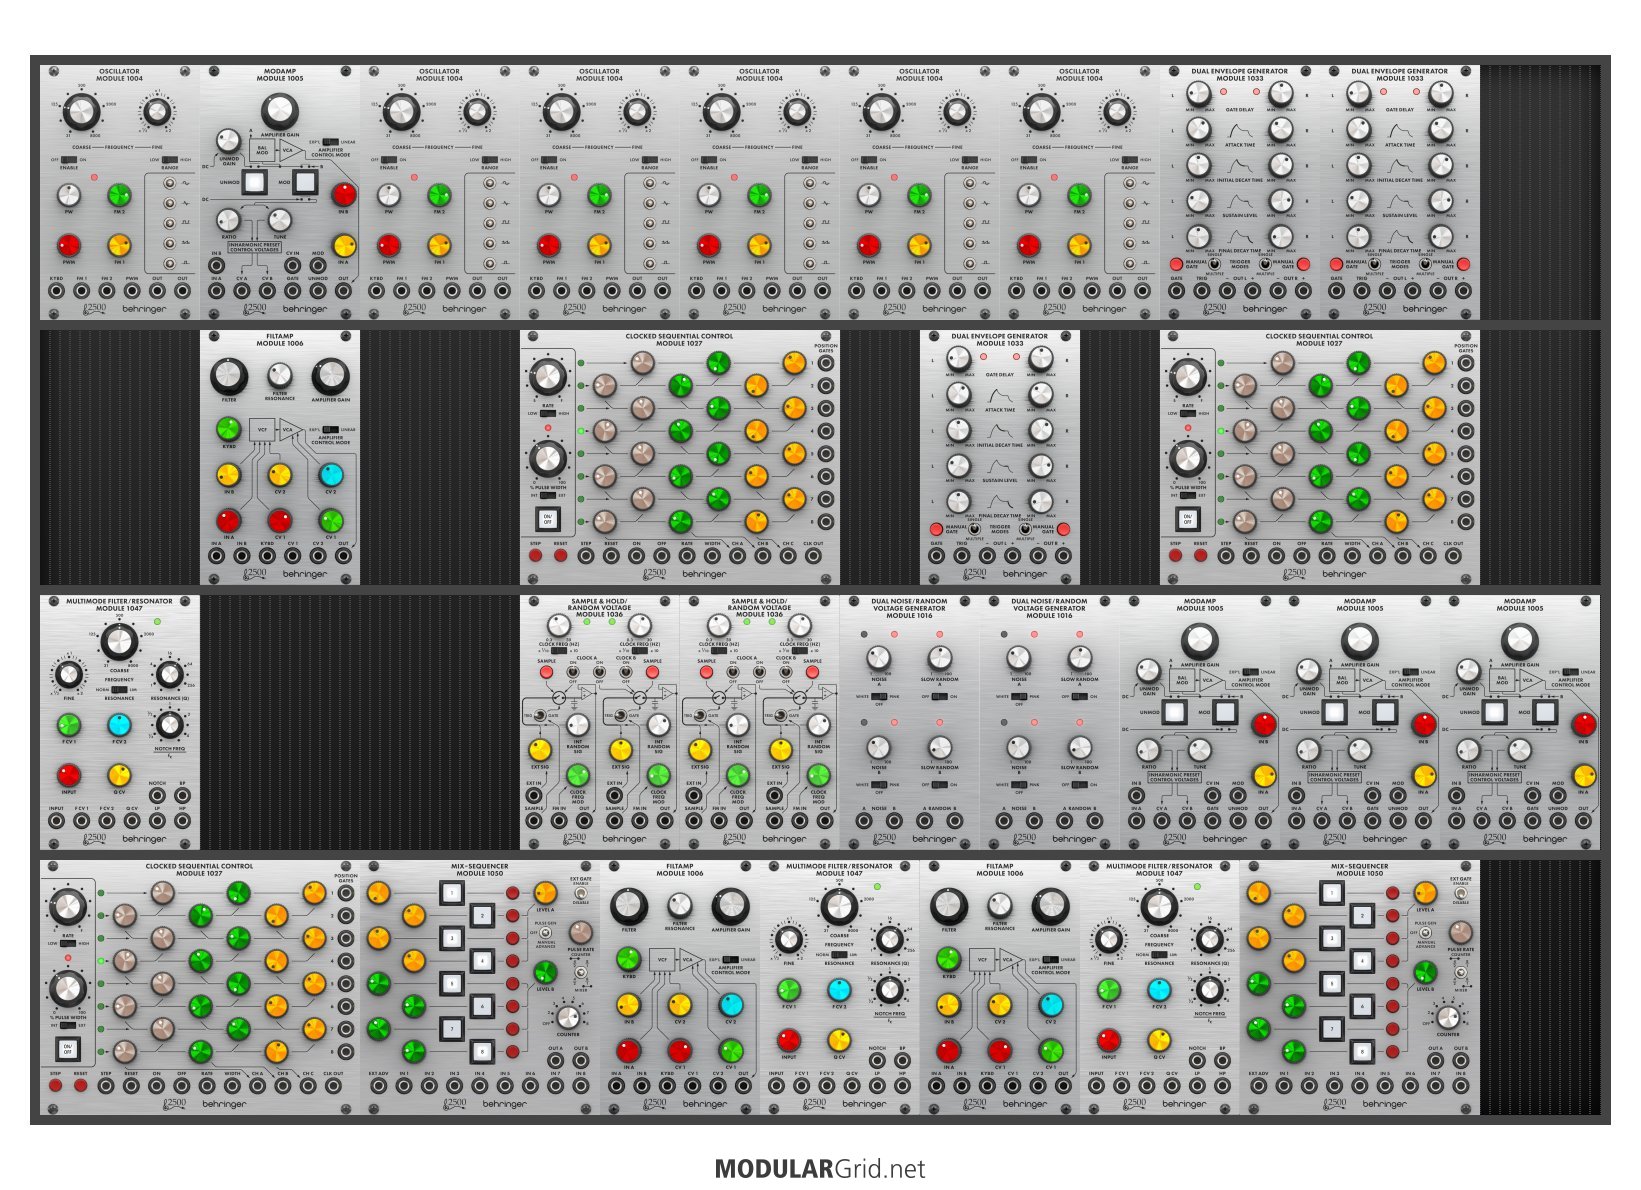Toggle NORM/LIM resonance switch on third-row Multimode Filter
Image resolution: width=1641 pixels, height=1190 pixels.
pos(119,690)
